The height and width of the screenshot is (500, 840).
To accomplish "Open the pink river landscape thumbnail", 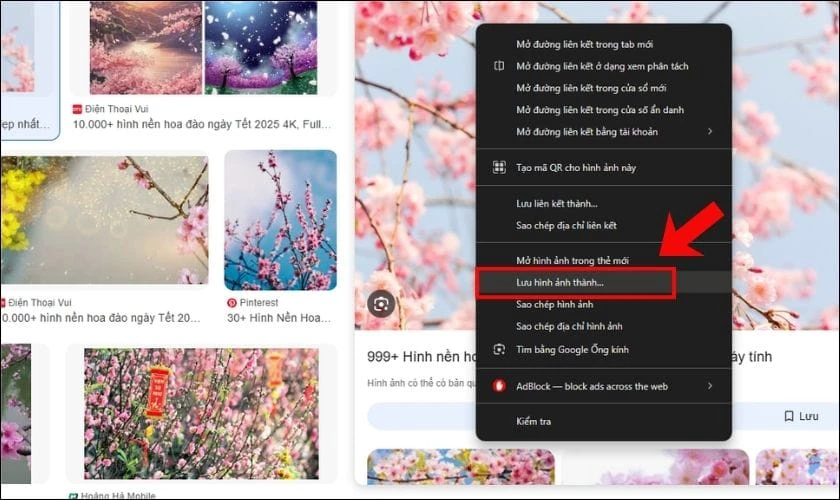I will [x=146, y=48].
